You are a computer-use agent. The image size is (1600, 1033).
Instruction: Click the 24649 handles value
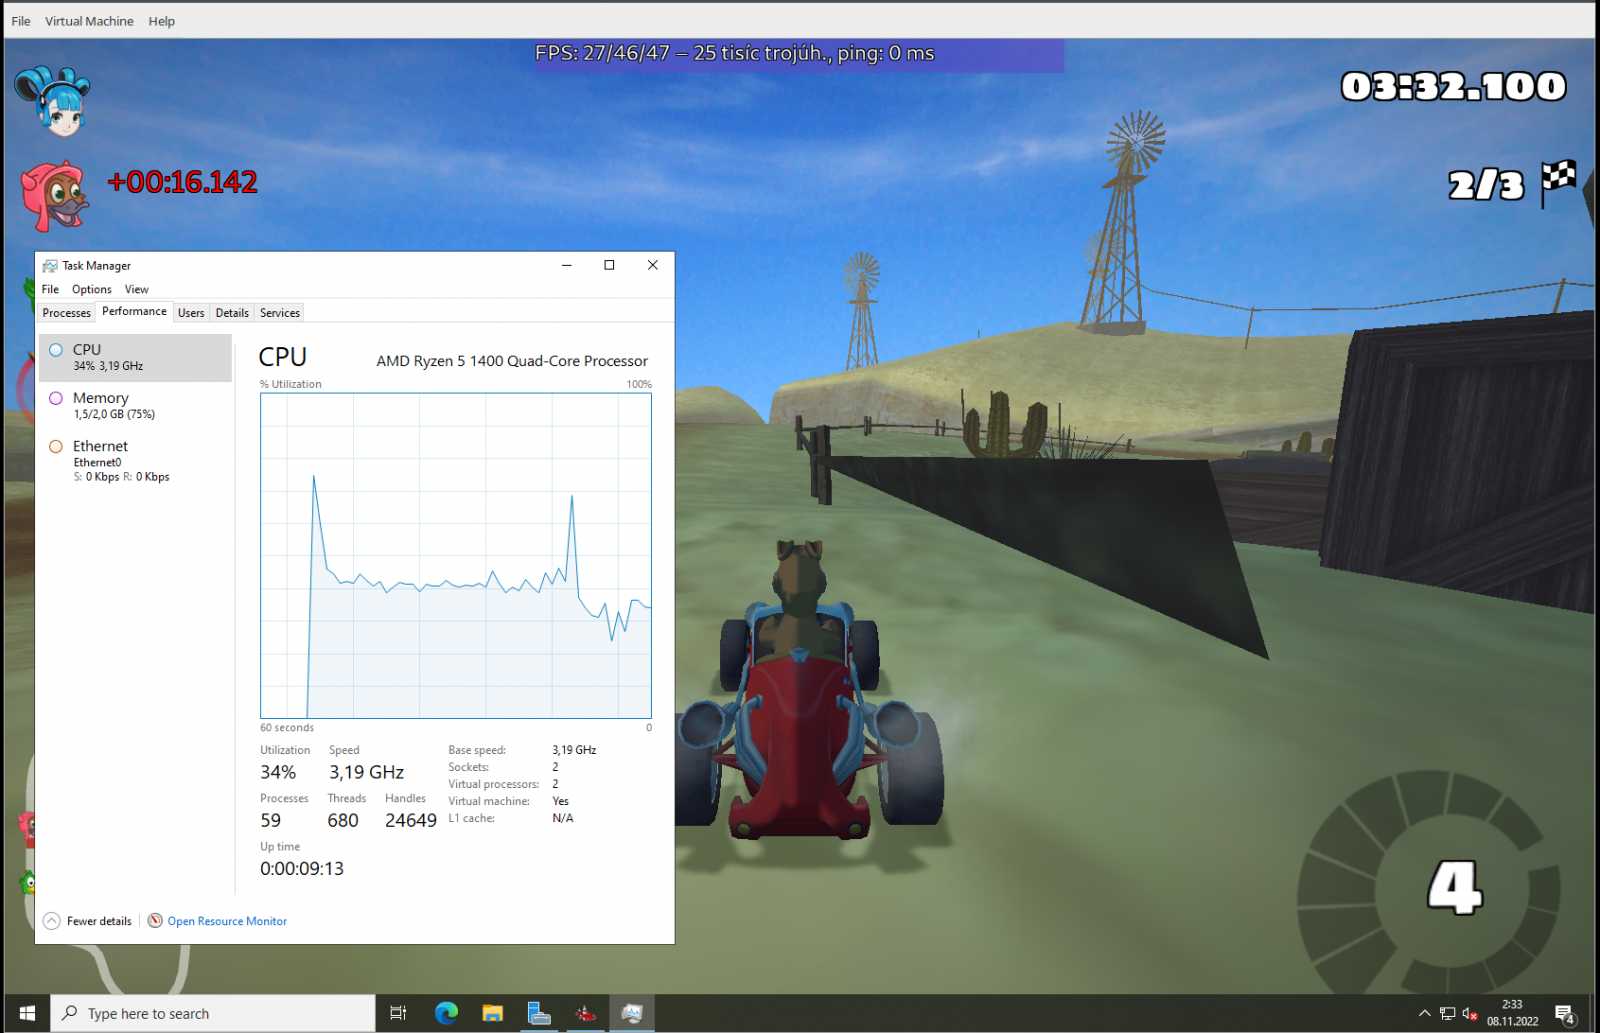click(411, 820)
